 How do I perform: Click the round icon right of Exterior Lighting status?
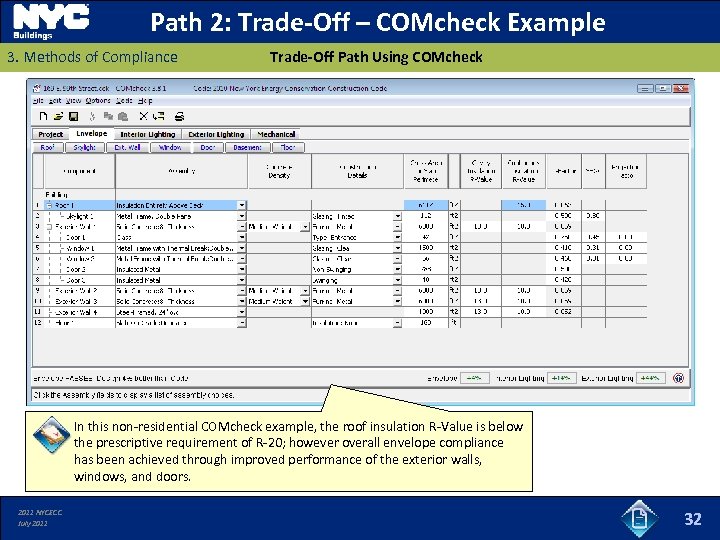[x=678, y=378]
